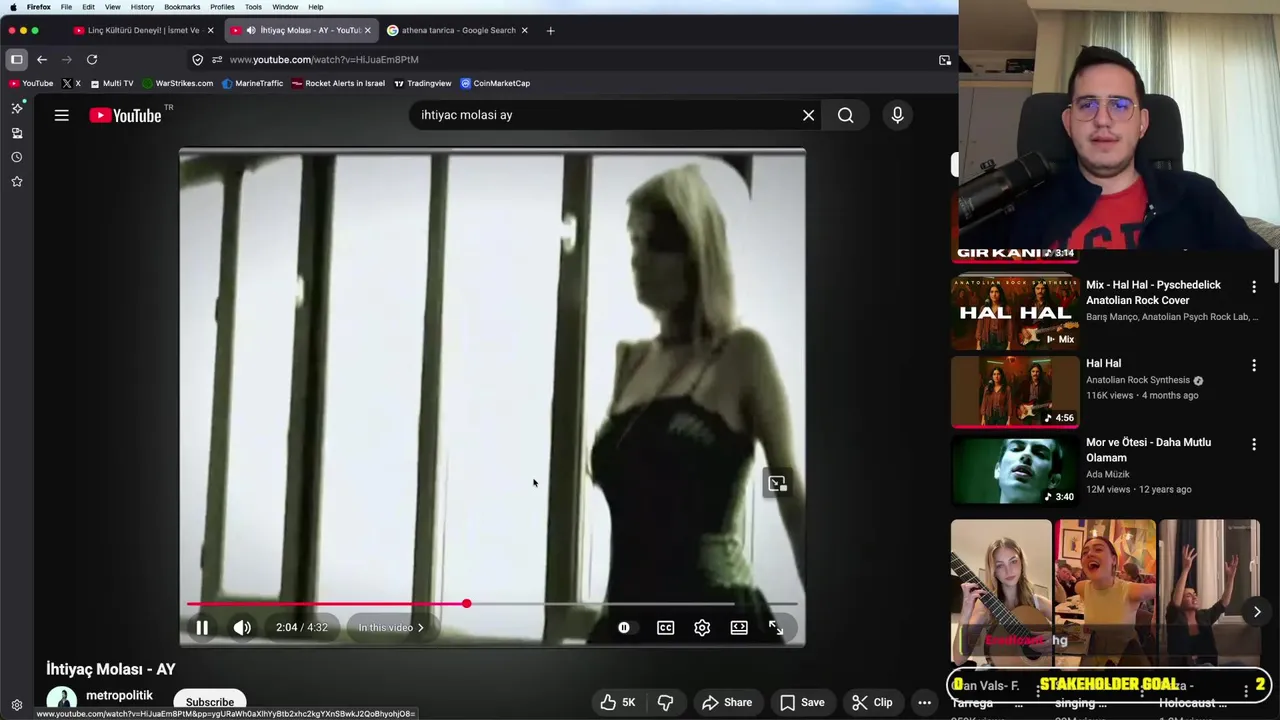Close the İhtiyaç Molası tab
Viewport: 1280px width, 720px height.
pos(367,30)
